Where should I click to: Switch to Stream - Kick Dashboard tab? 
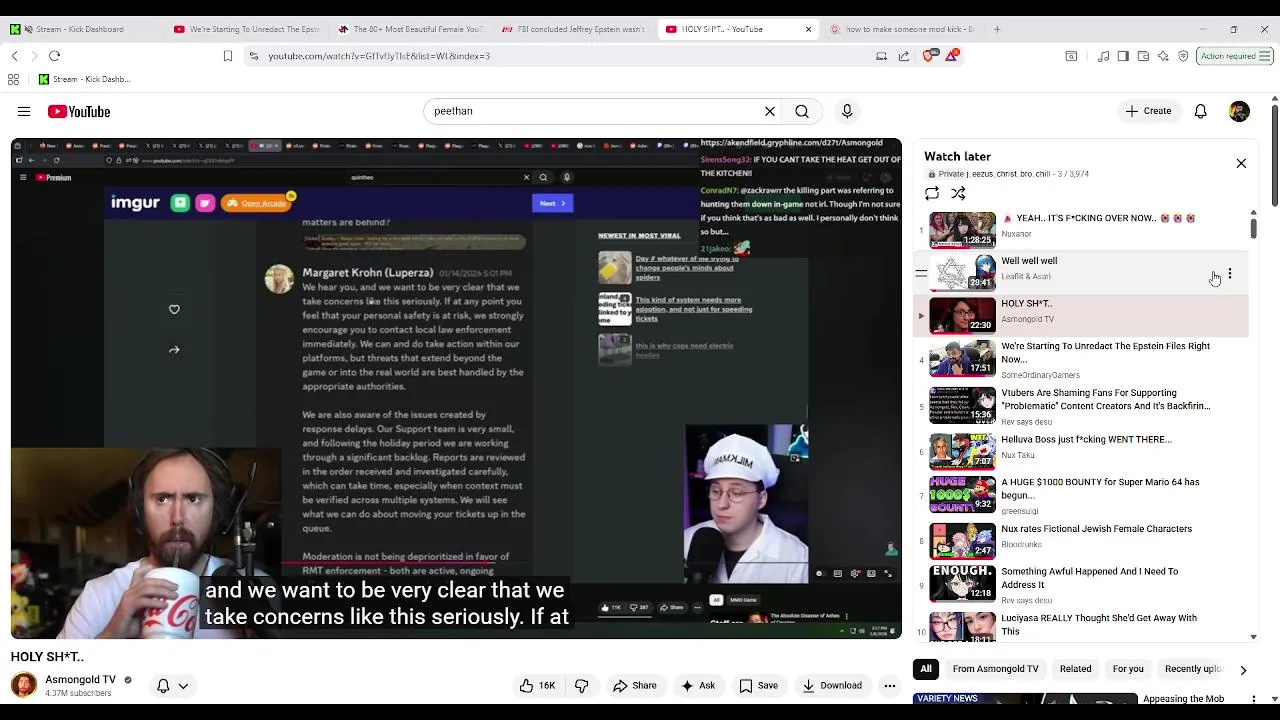[x=80, y=29]
